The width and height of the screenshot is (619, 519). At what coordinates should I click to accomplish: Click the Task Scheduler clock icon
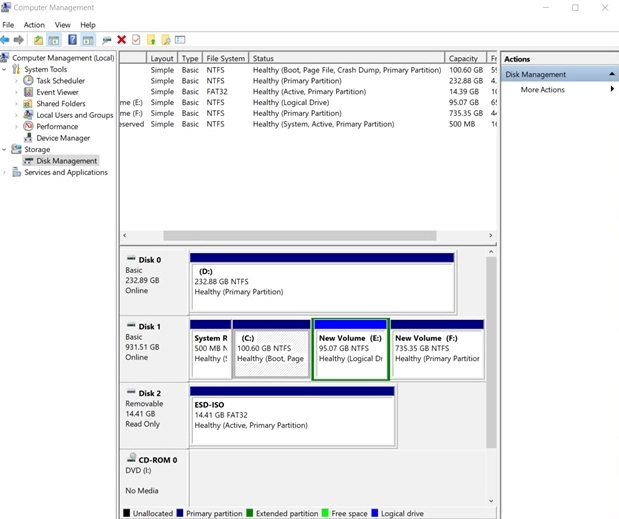point(28,81)
